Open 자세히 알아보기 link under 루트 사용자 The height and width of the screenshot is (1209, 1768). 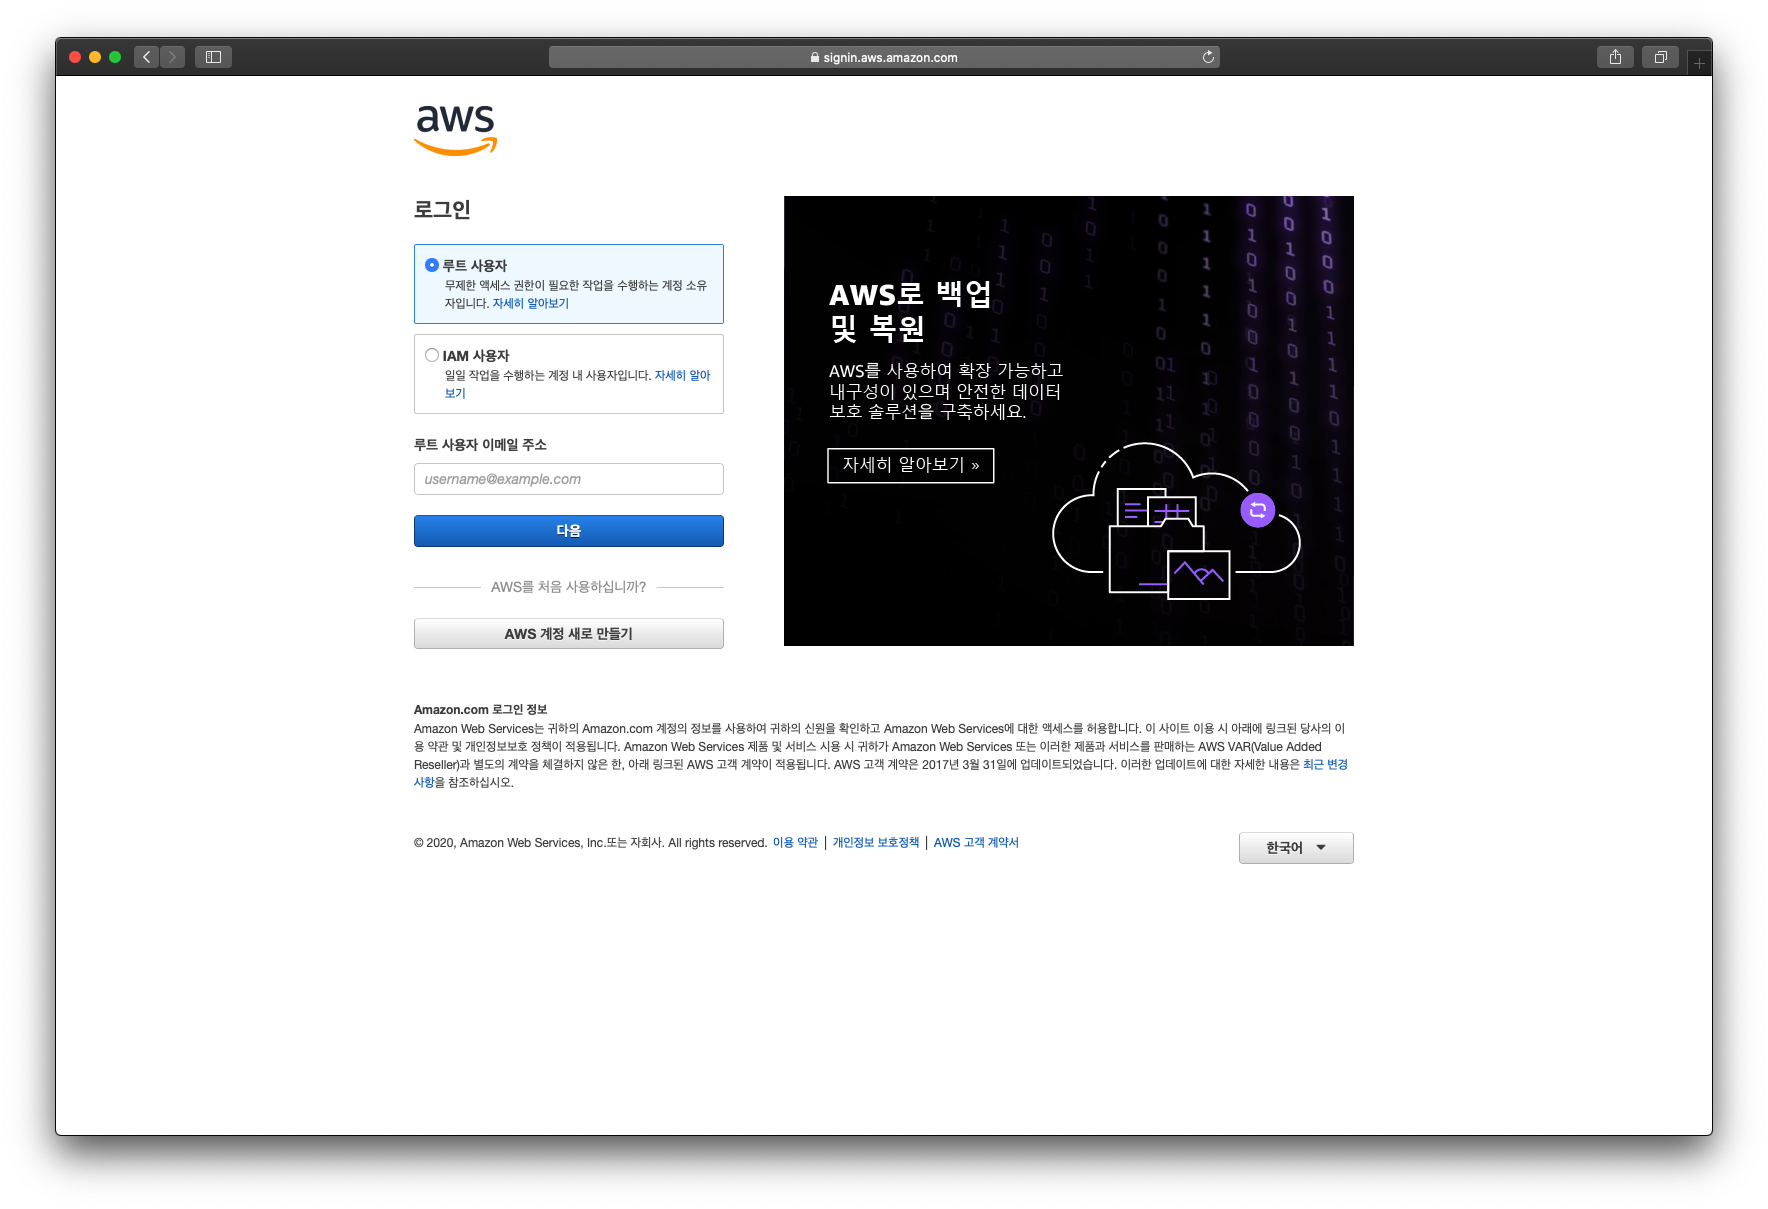[x=530, y=303]
